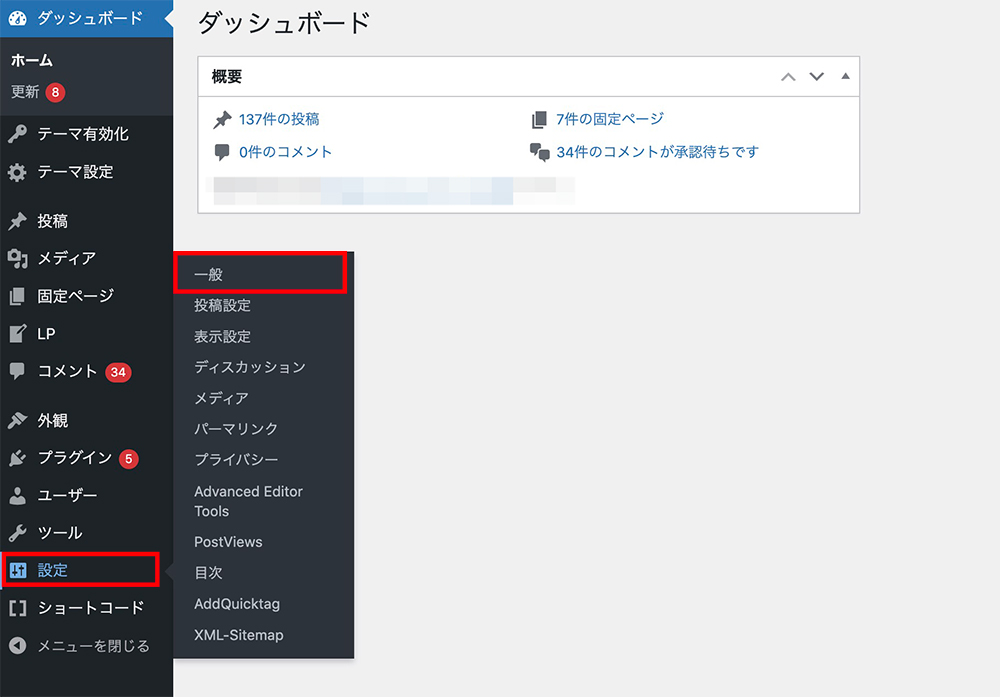Click the speech bubble icon beside コメント in sidebar
1000x697 pixels.
tap(18, 371)
